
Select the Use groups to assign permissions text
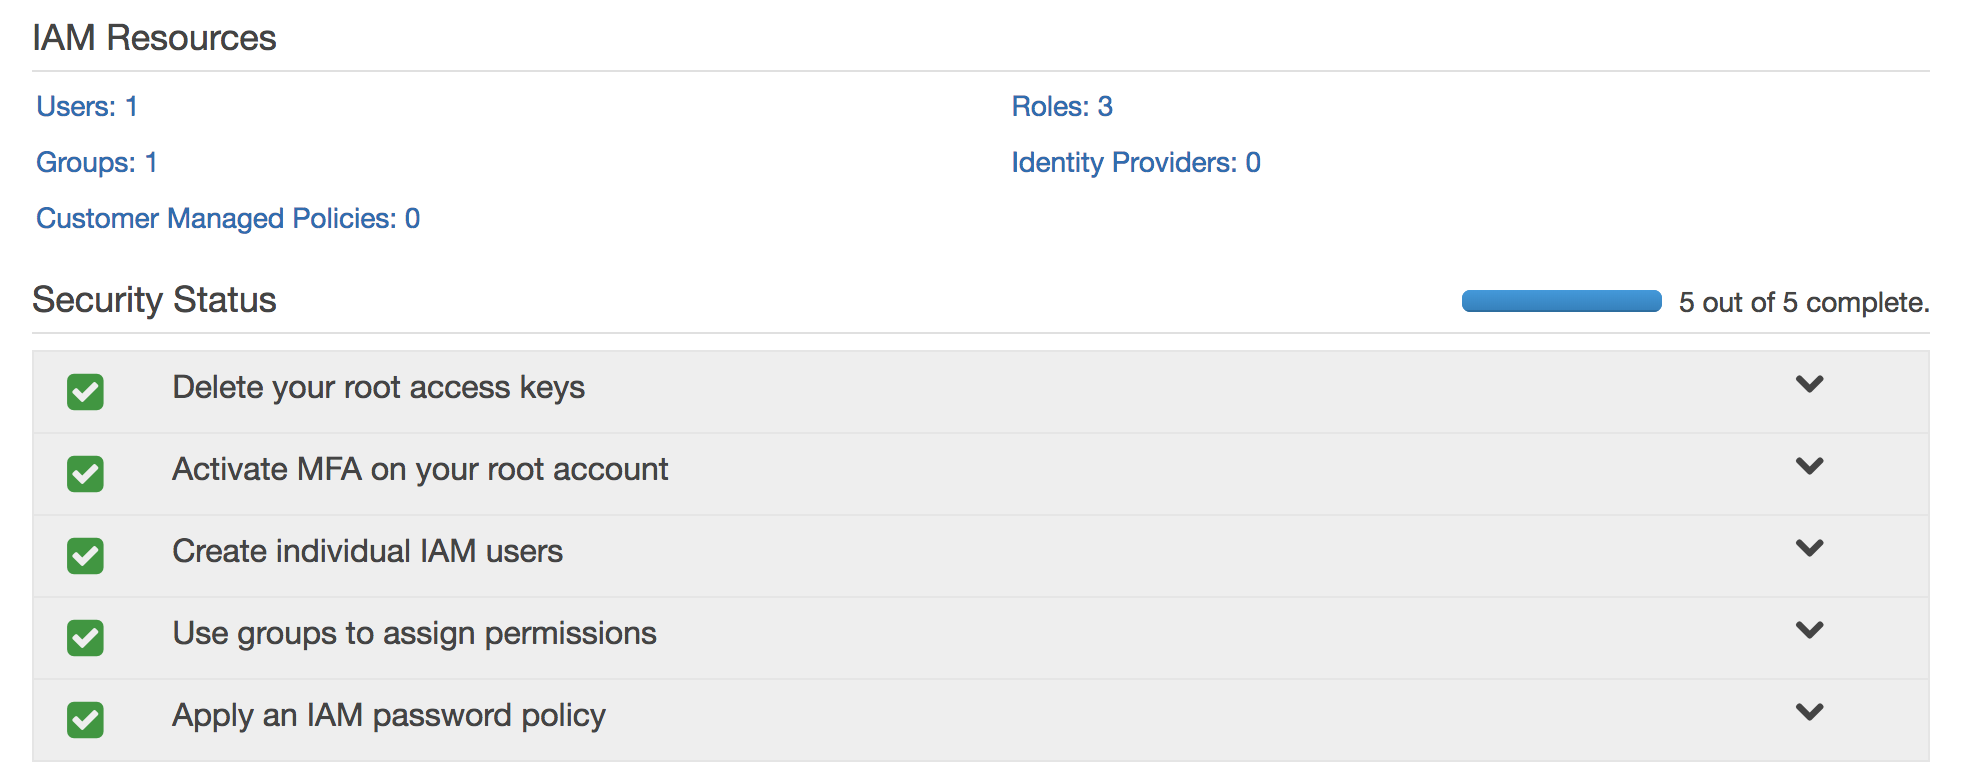coord(414,634)
